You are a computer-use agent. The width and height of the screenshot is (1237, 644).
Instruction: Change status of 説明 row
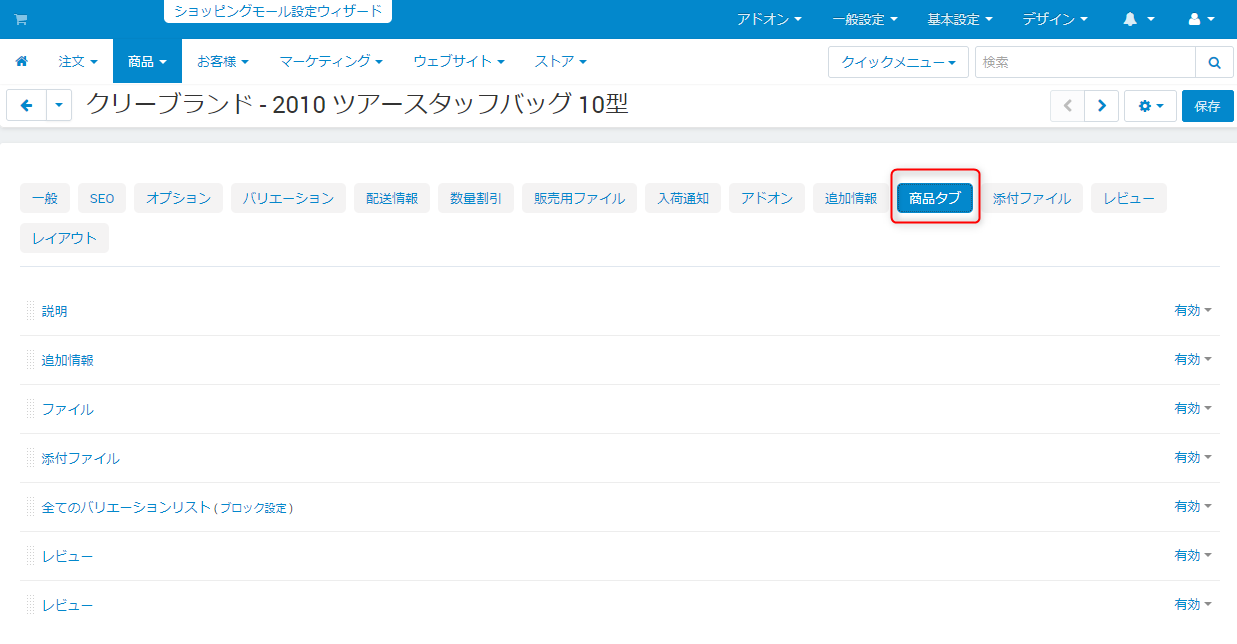(1193, 310)
